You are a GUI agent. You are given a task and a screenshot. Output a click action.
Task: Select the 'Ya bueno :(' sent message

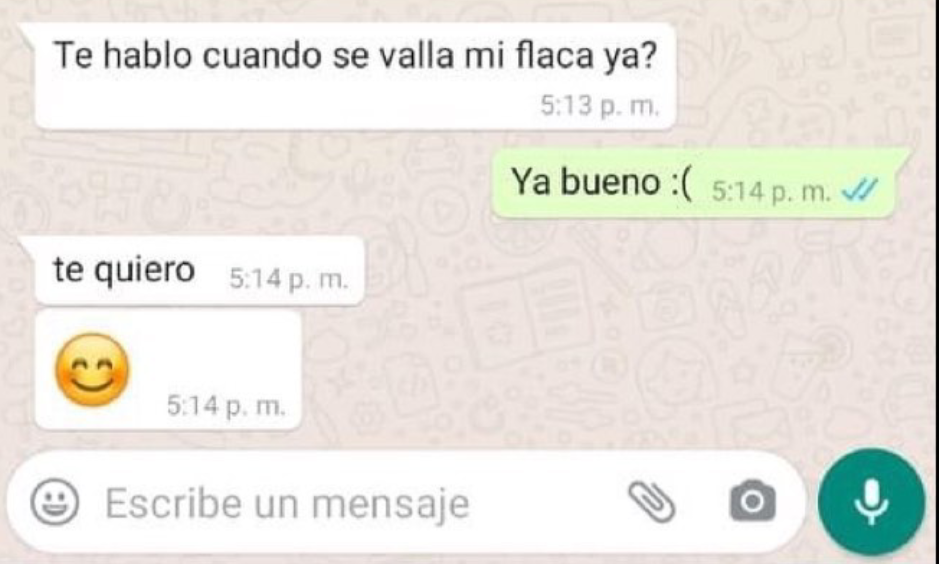pyautogui.click(x=695, y=183)
